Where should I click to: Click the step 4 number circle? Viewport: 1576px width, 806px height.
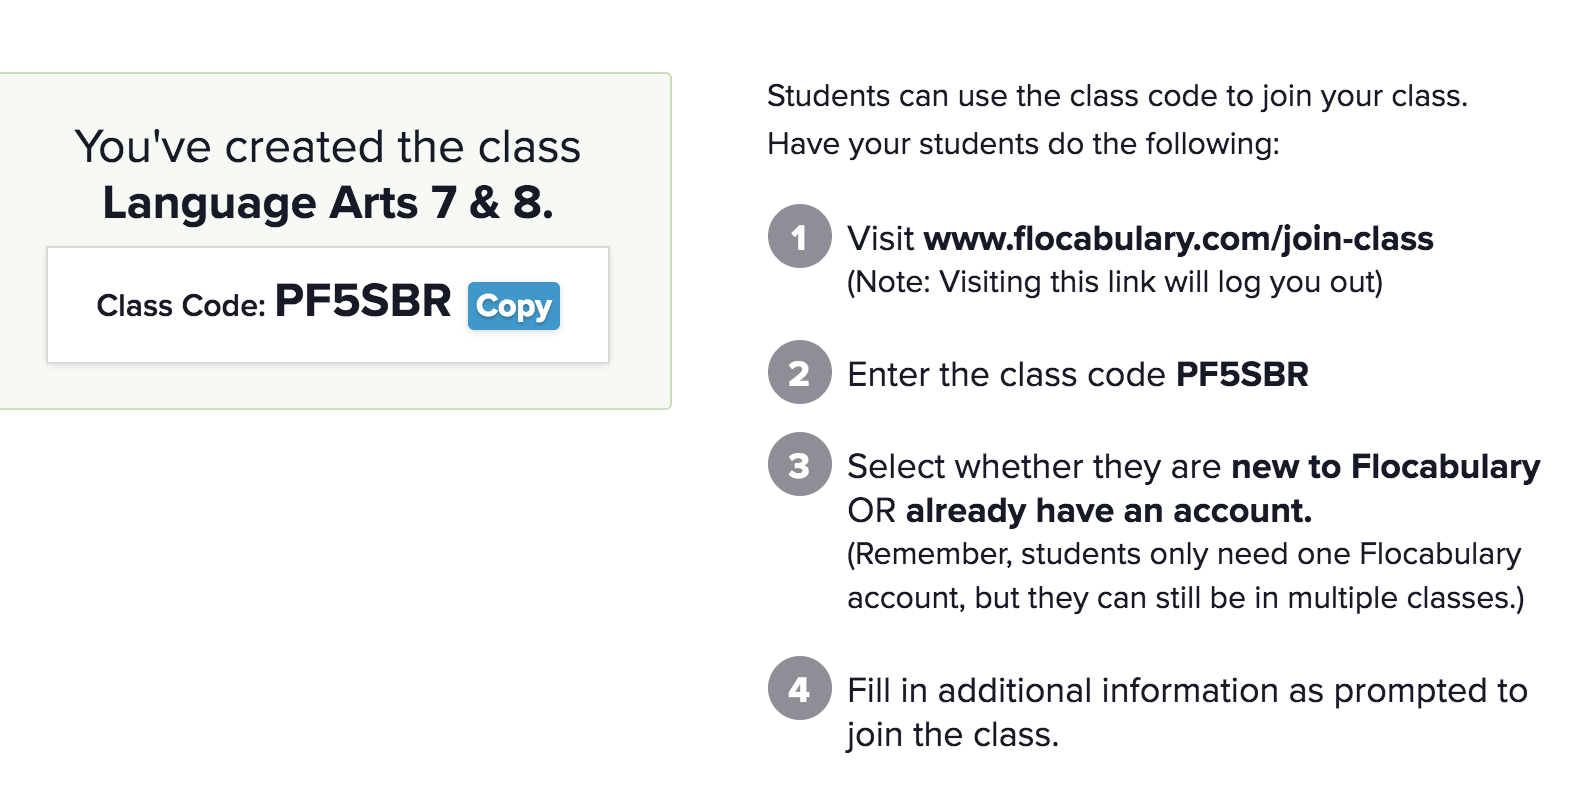tap(799, 689)
